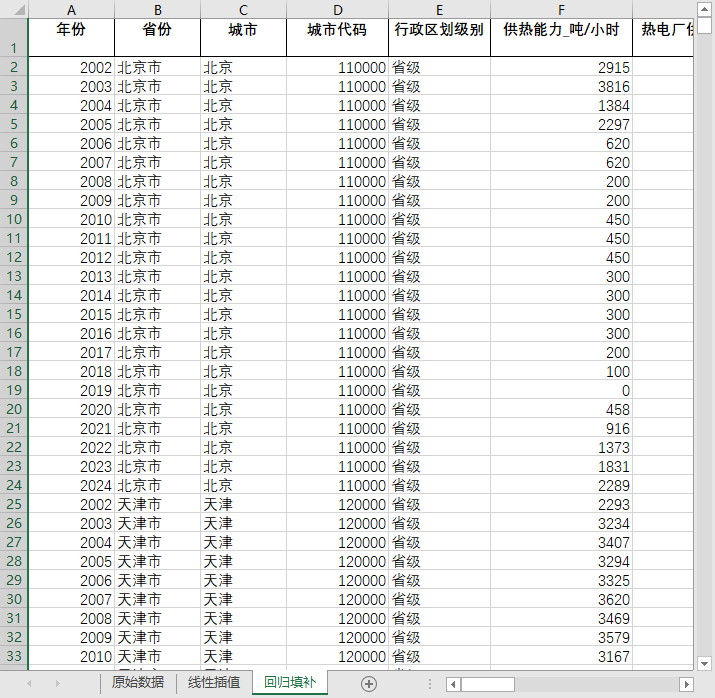Click the 供热能力_吨/小时 header cell
715x698 pixels.
pyautogui.click(x=561, y=38)
